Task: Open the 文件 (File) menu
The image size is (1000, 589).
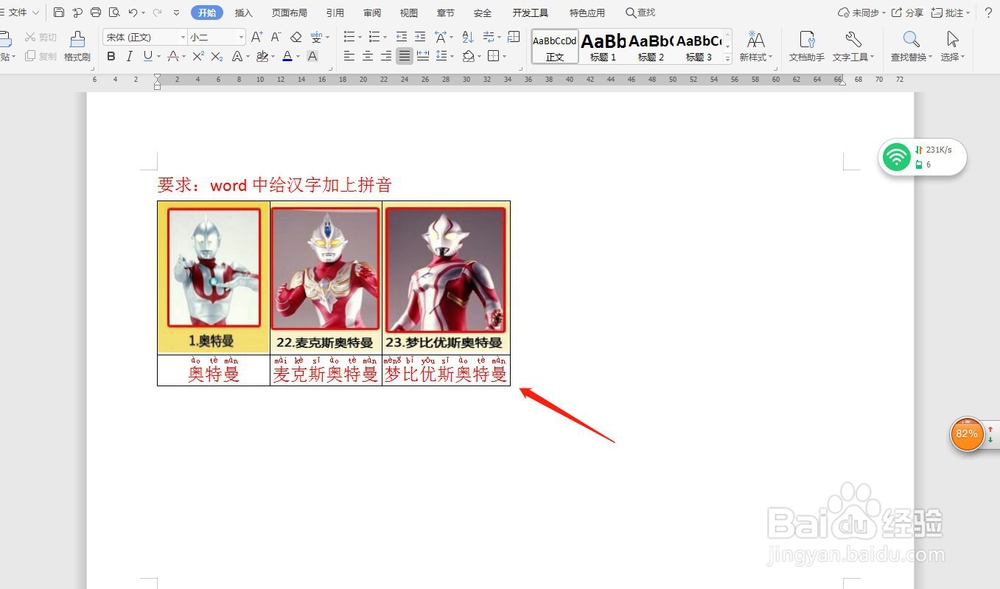Action: (x=20, y=12)
